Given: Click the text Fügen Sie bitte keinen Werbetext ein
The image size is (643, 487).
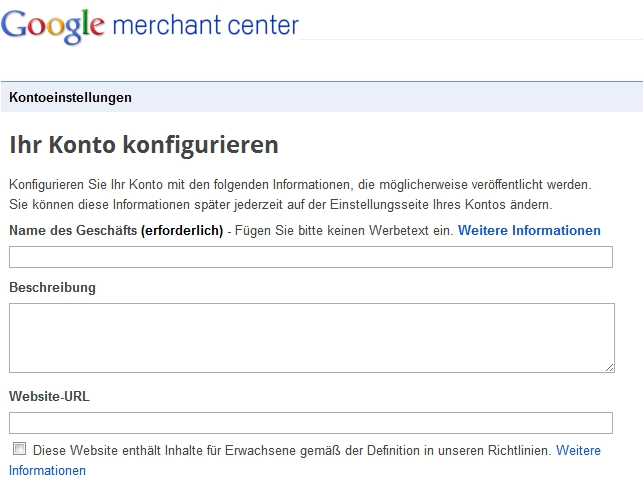Looking at the screenshot, I should [x=344, y=230].
